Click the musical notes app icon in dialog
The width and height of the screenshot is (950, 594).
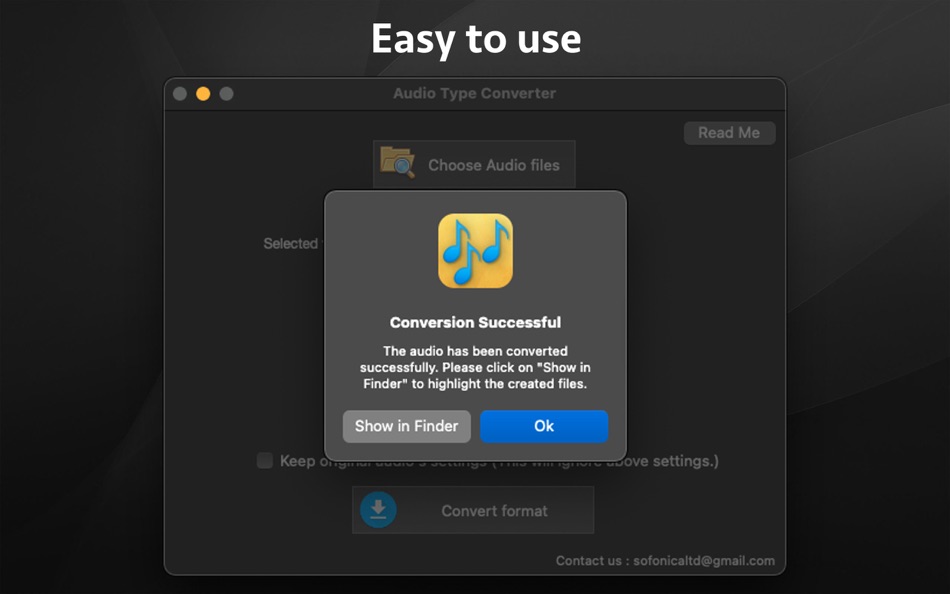(x=475, y=251)
